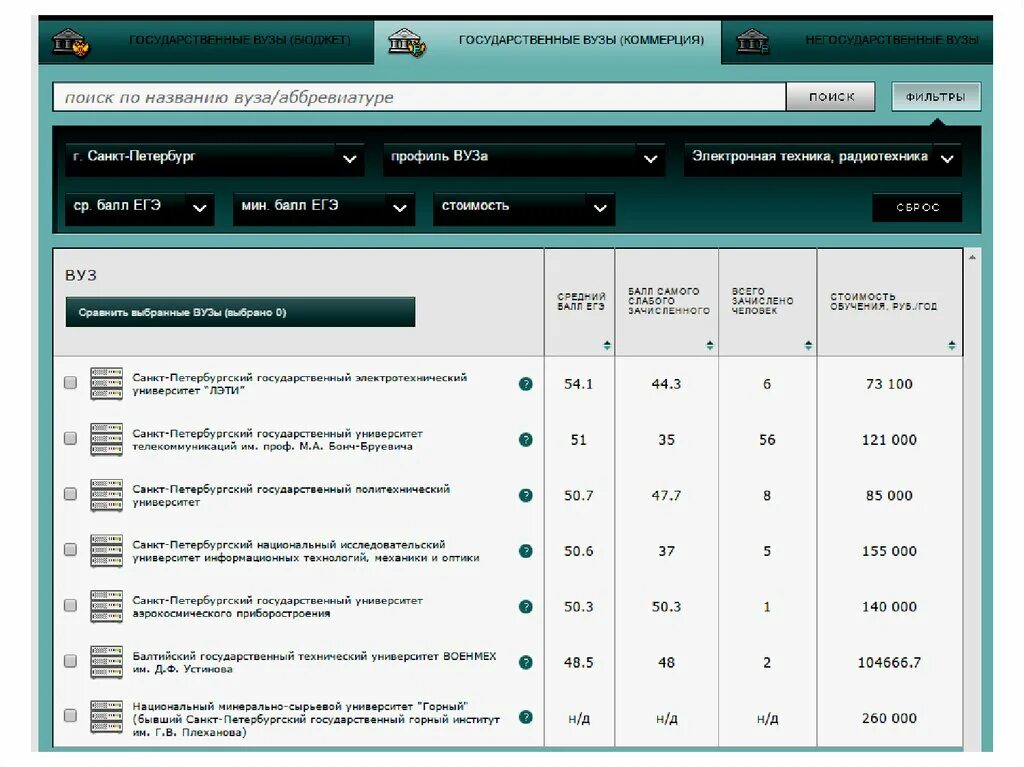This screenshot has width=1024, height=767.
Task: Click the state universities budget building icon
Action: (x=71, y=42)
